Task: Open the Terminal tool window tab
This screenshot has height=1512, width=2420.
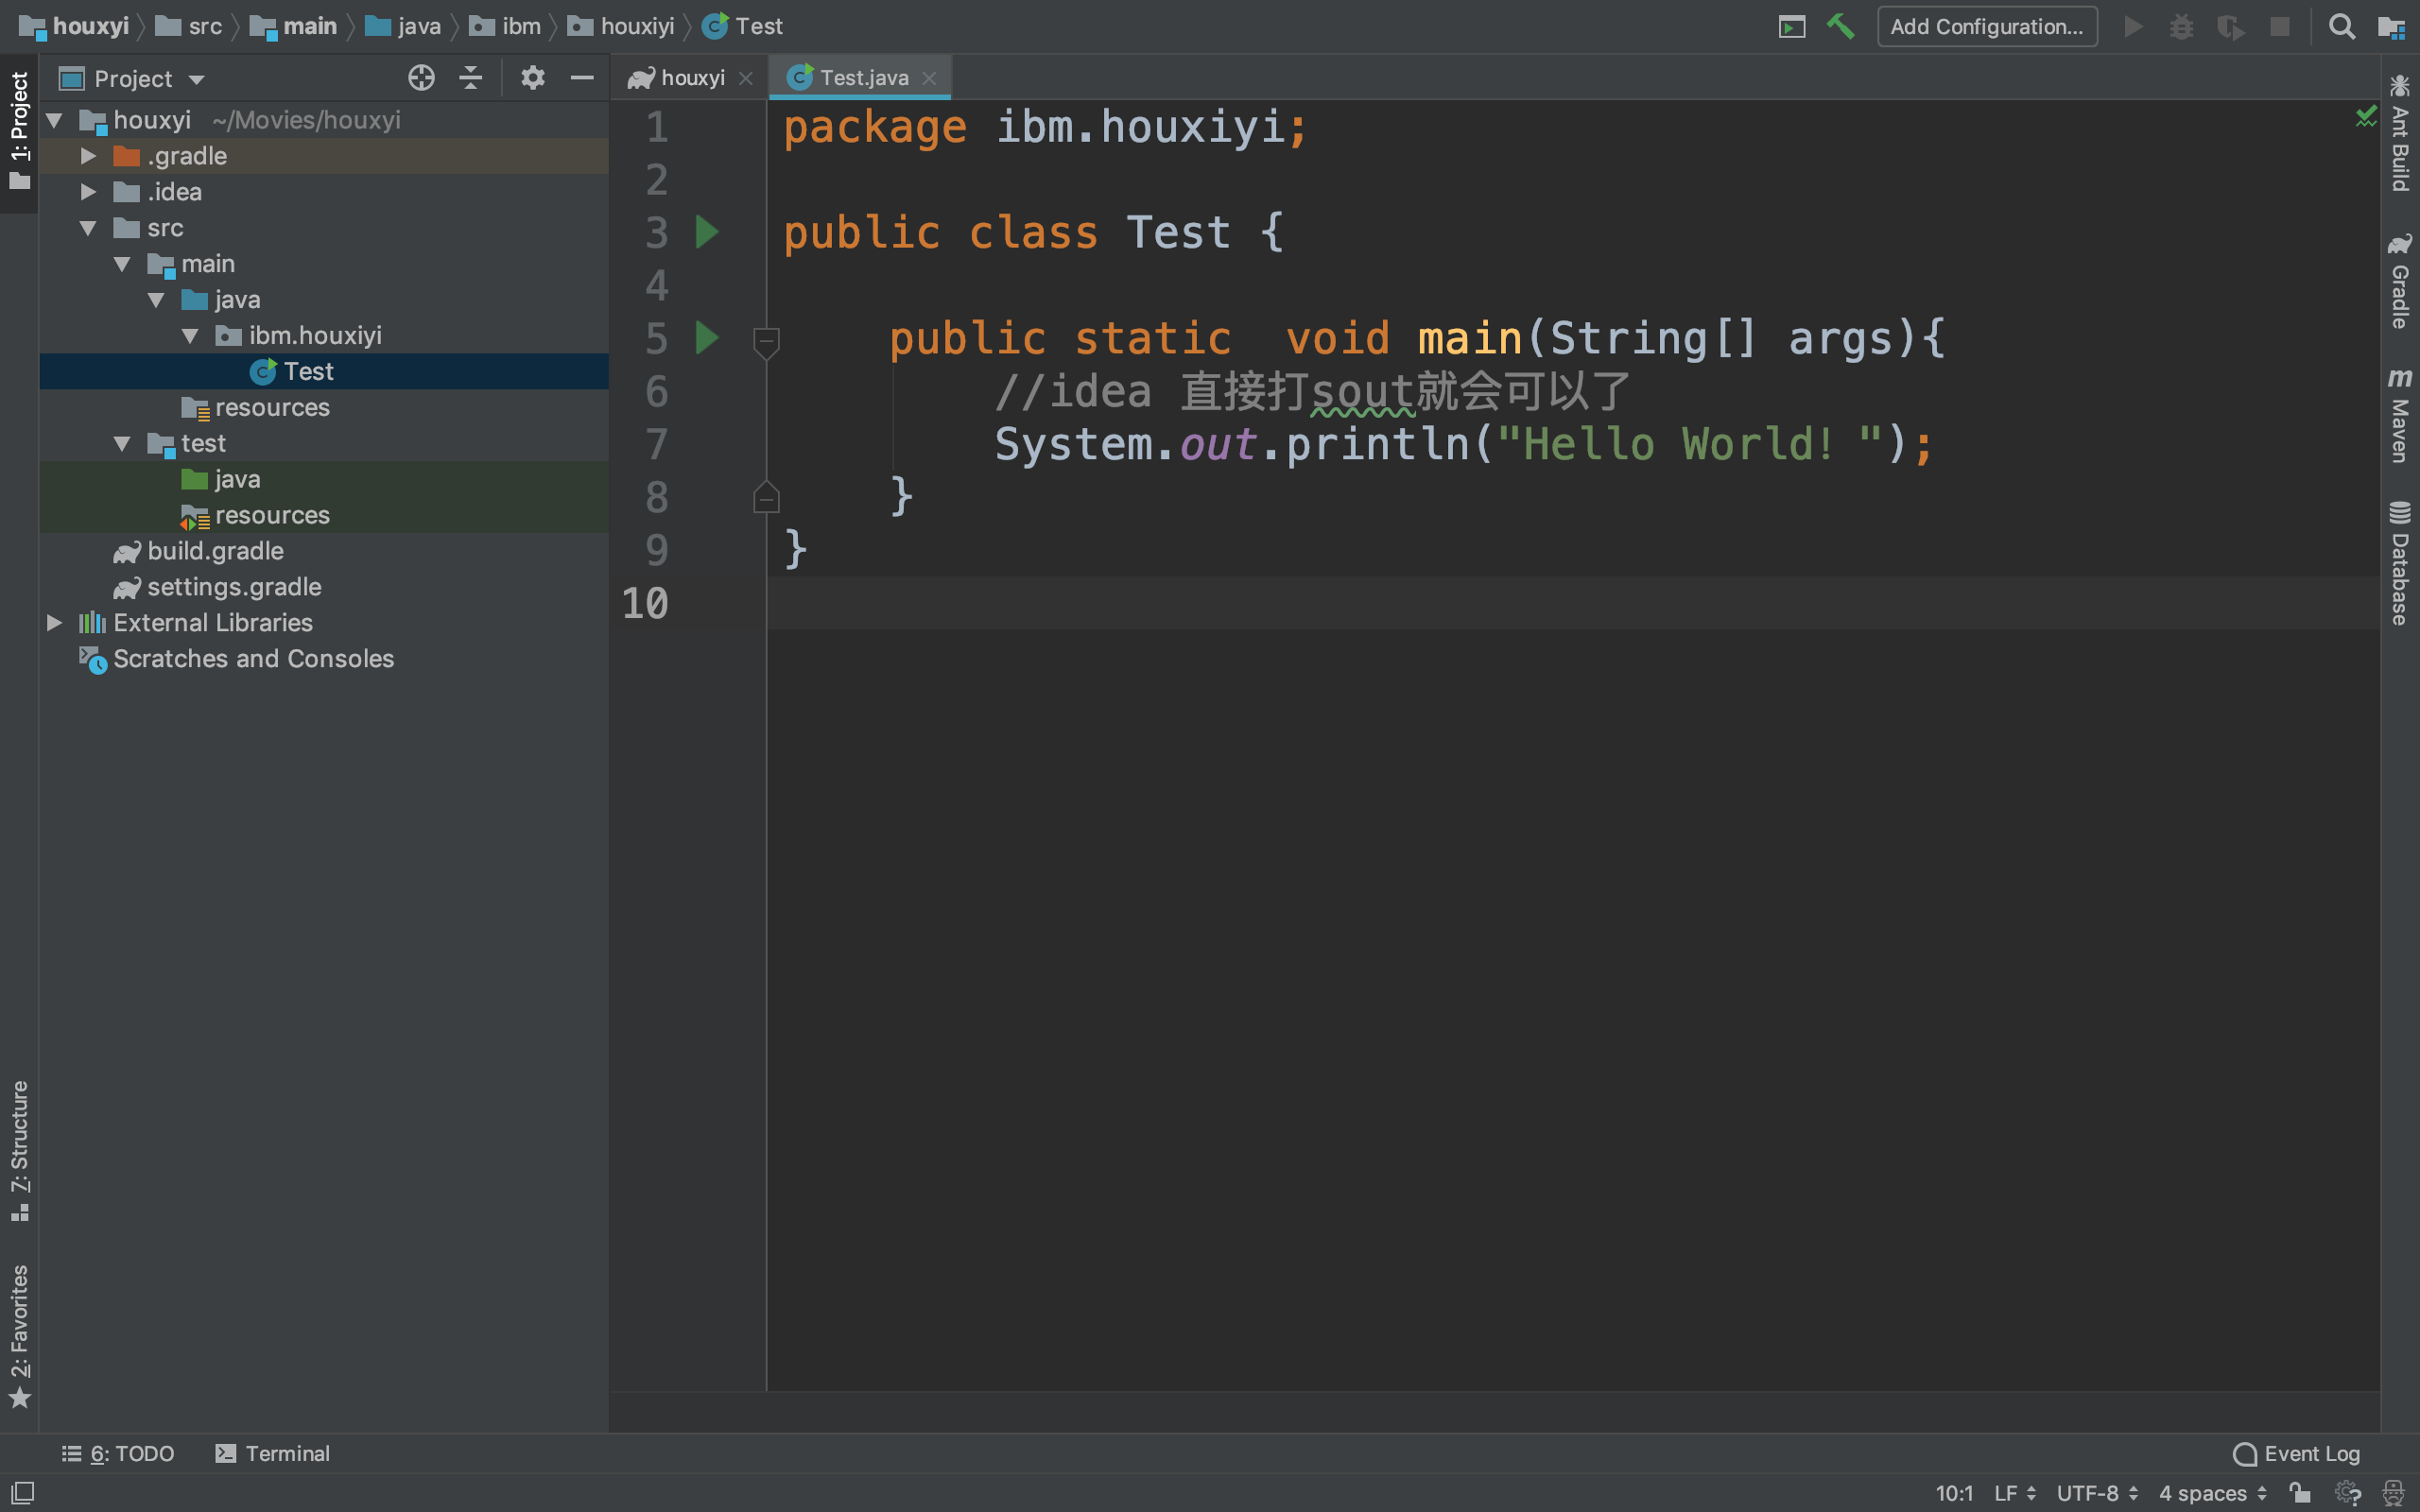Action: (x=273, y=1453)
